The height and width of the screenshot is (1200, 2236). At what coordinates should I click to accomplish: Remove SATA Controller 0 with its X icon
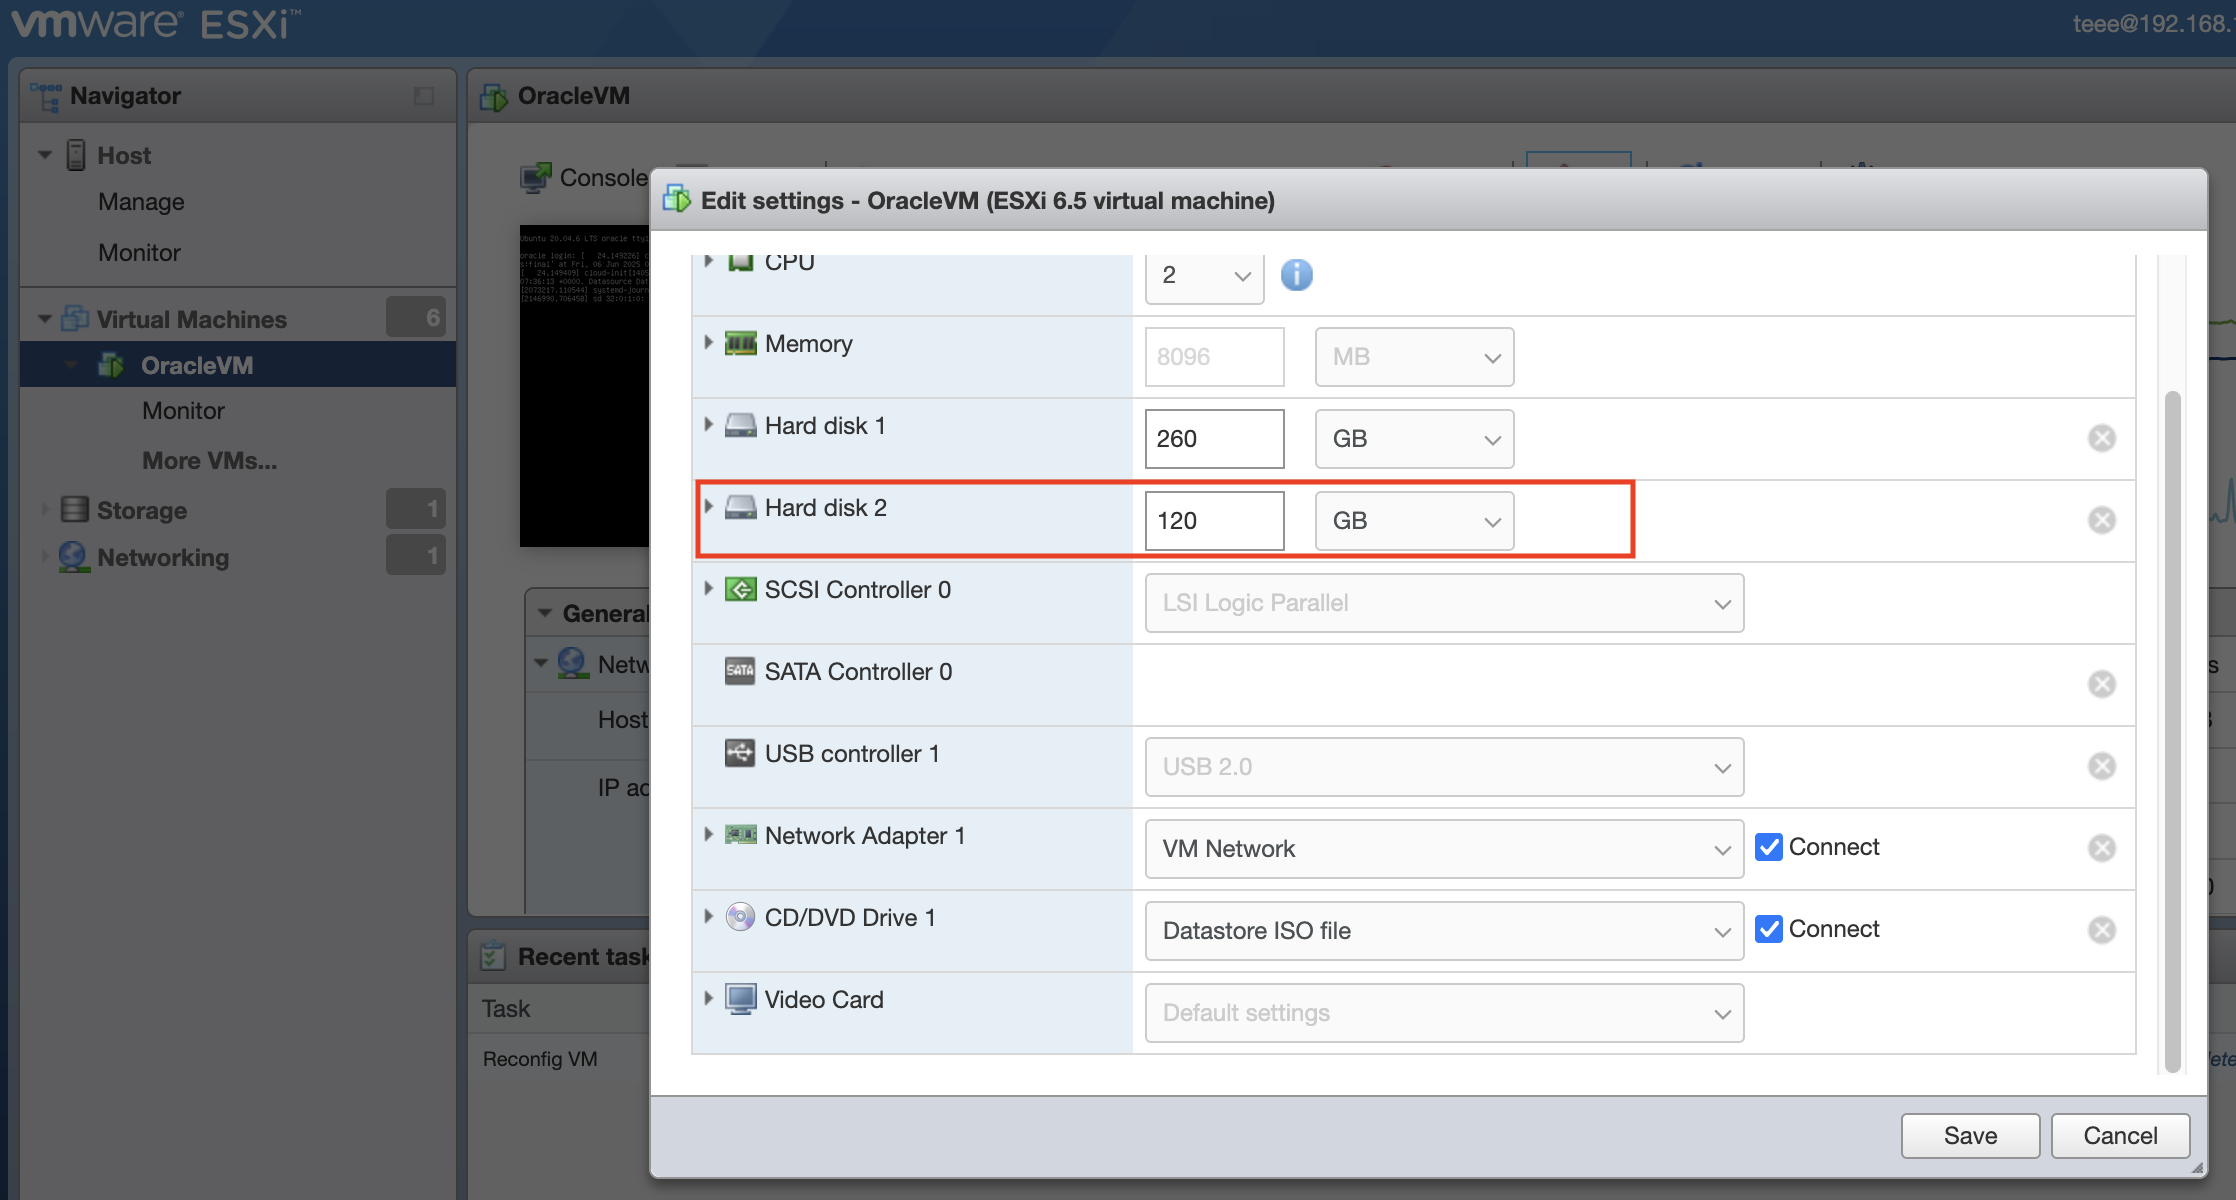(2101, 684)
